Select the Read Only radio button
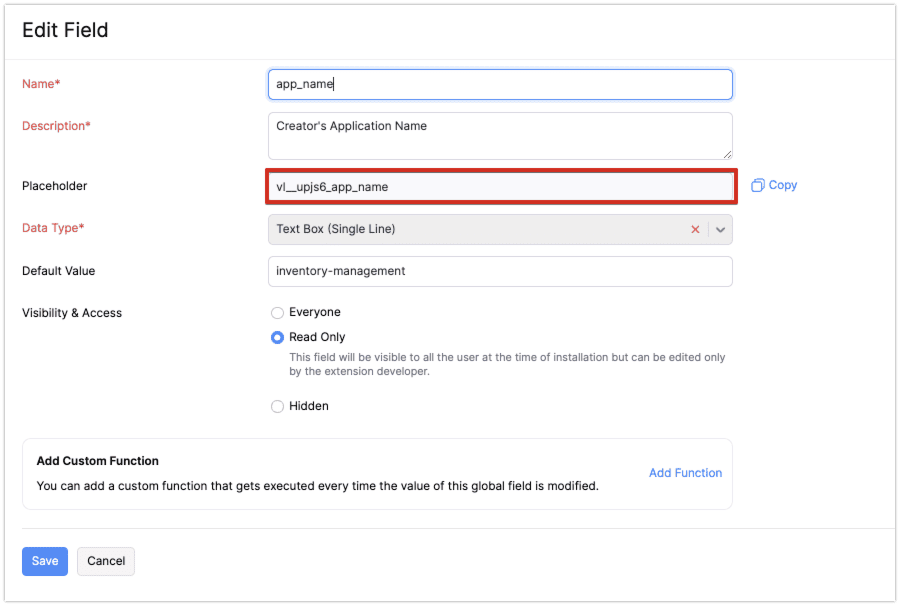Image resolution: width=900 pixels, height=606 pixels. 277,337
